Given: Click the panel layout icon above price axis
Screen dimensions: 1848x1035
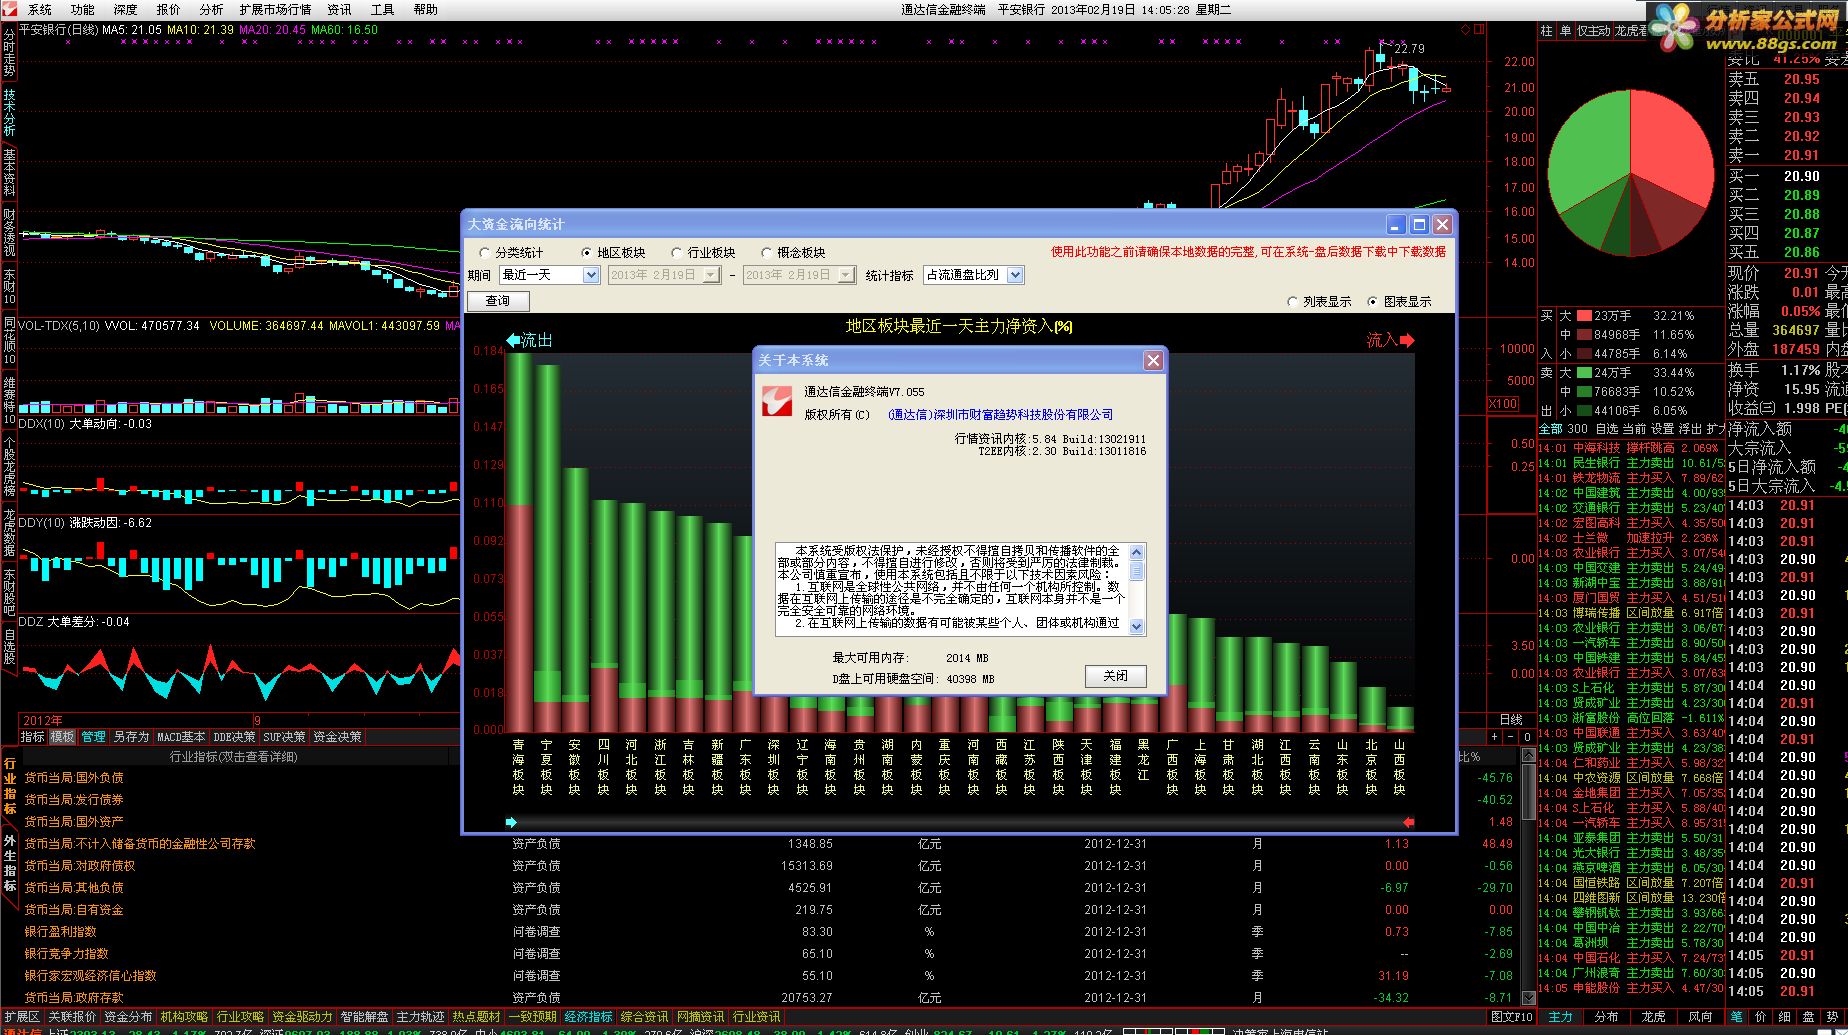Looking at the screenshot, I should click(x=1480, y=30).
